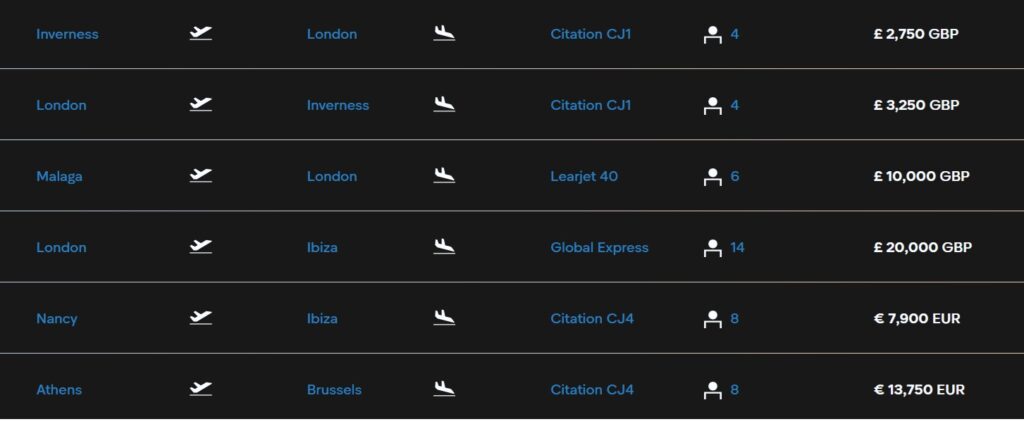
Task: Select Nancy departure city link
Action: 57,319
